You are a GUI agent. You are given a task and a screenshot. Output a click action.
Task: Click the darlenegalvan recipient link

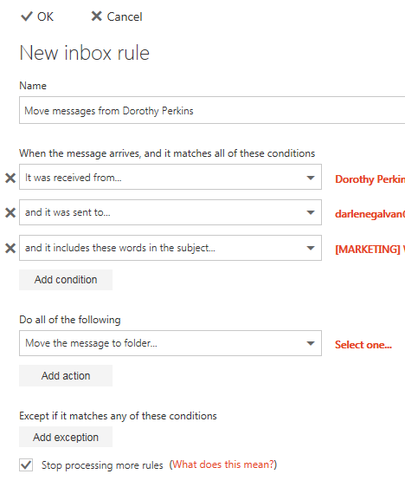click(x=370, y=214)
